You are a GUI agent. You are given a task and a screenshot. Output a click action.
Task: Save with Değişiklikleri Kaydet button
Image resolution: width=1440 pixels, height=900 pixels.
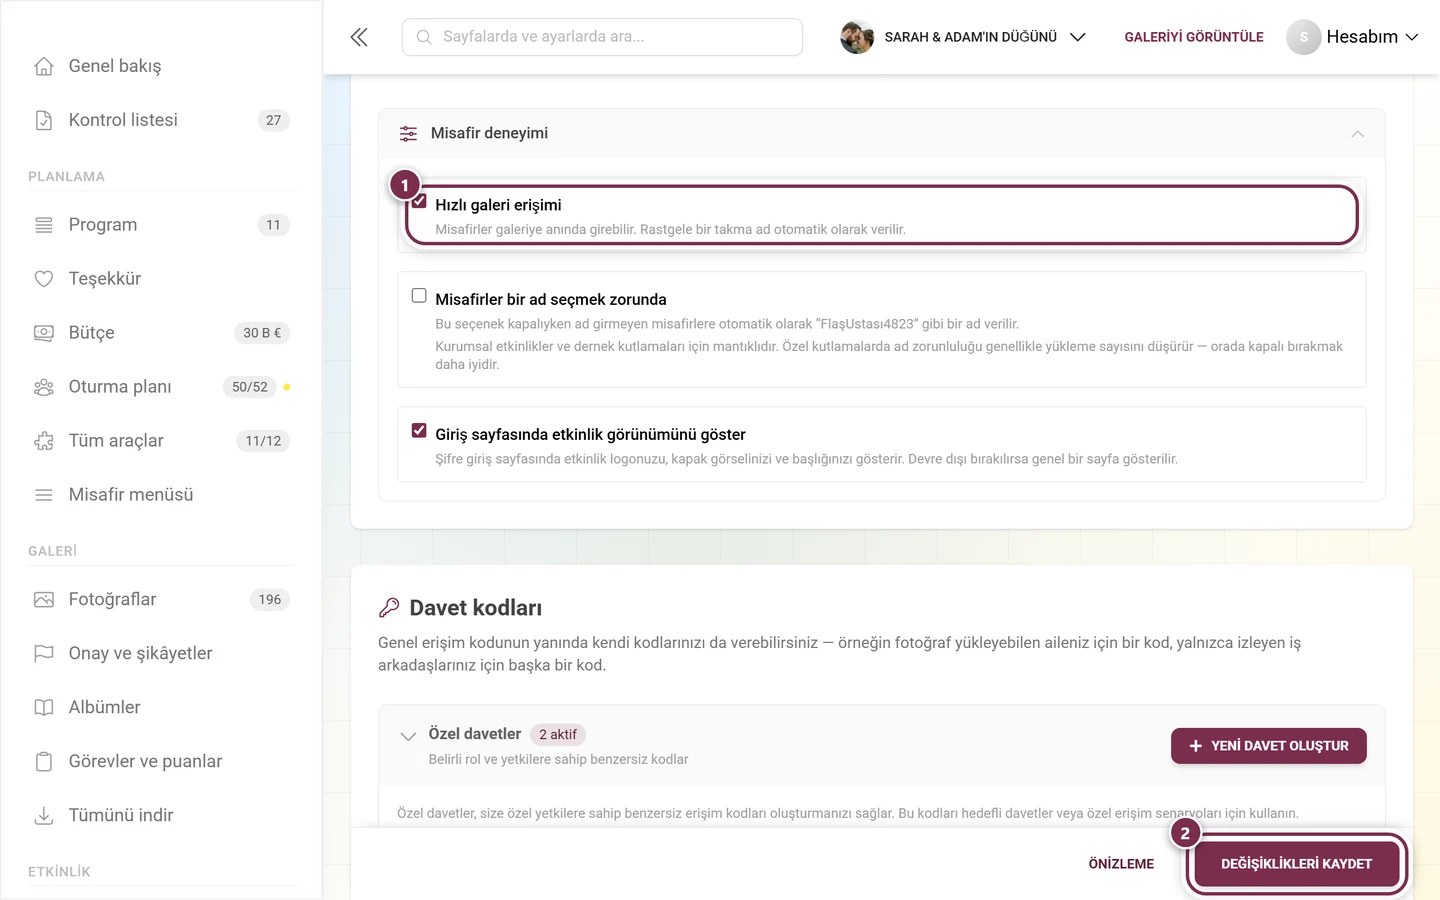pyautogui.click(x=1296, y=864)
